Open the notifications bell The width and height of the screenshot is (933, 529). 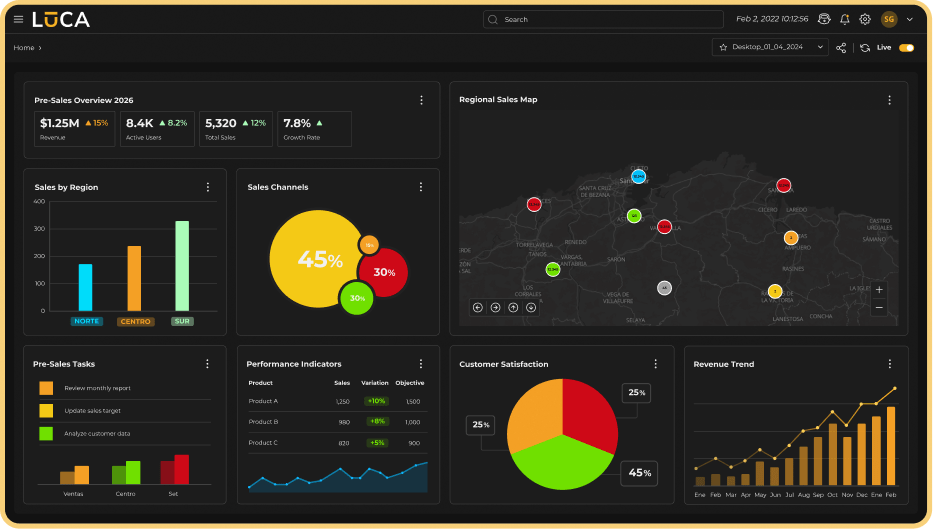845,19
